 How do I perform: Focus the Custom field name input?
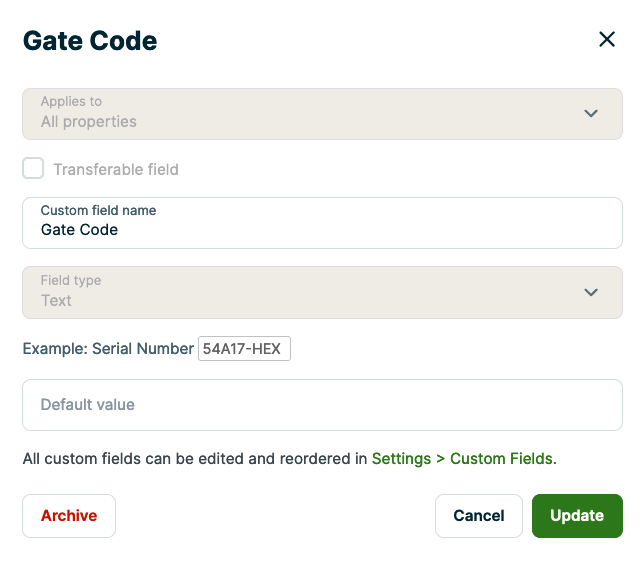(x=322, y=230)
